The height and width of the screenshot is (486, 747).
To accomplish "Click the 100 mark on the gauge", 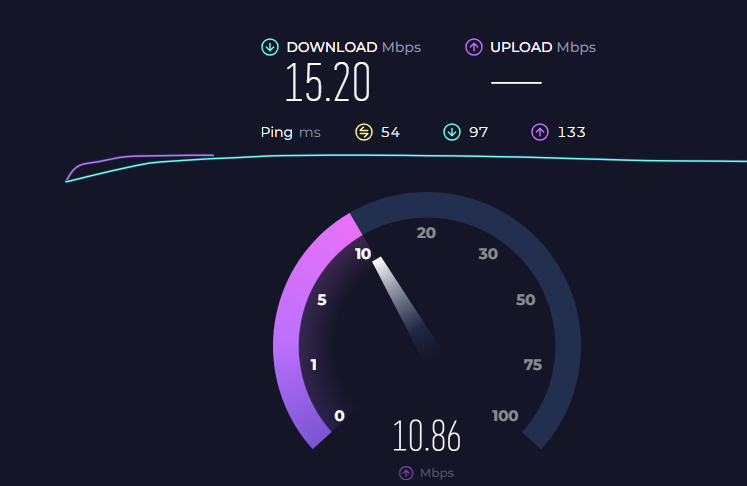I will [505, 415].
